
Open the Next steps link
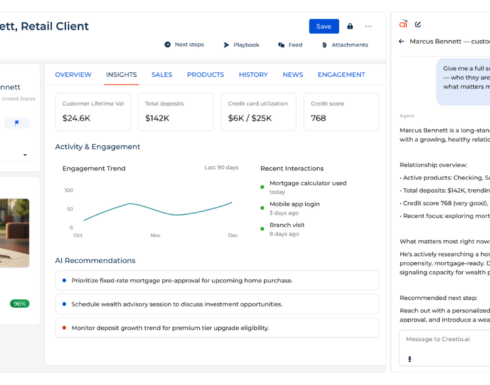189,45
